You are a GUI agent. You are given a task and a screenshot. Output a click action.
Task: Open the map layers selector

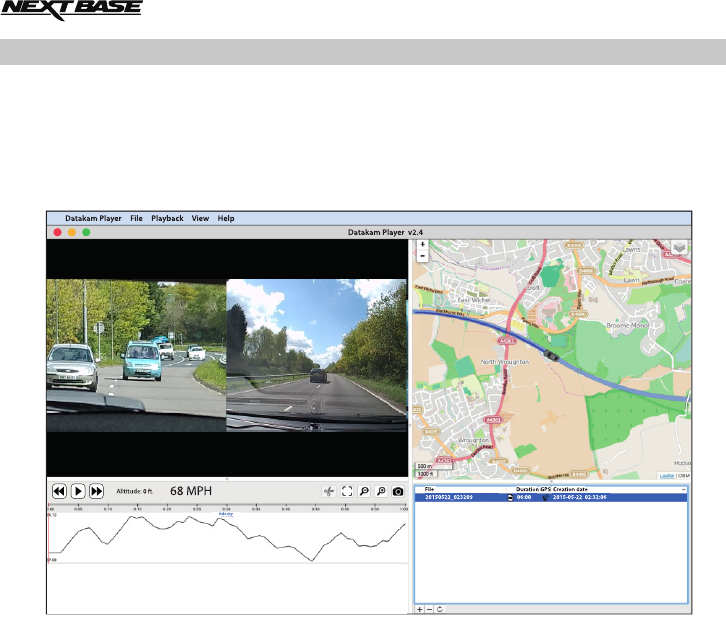[680, 247]
